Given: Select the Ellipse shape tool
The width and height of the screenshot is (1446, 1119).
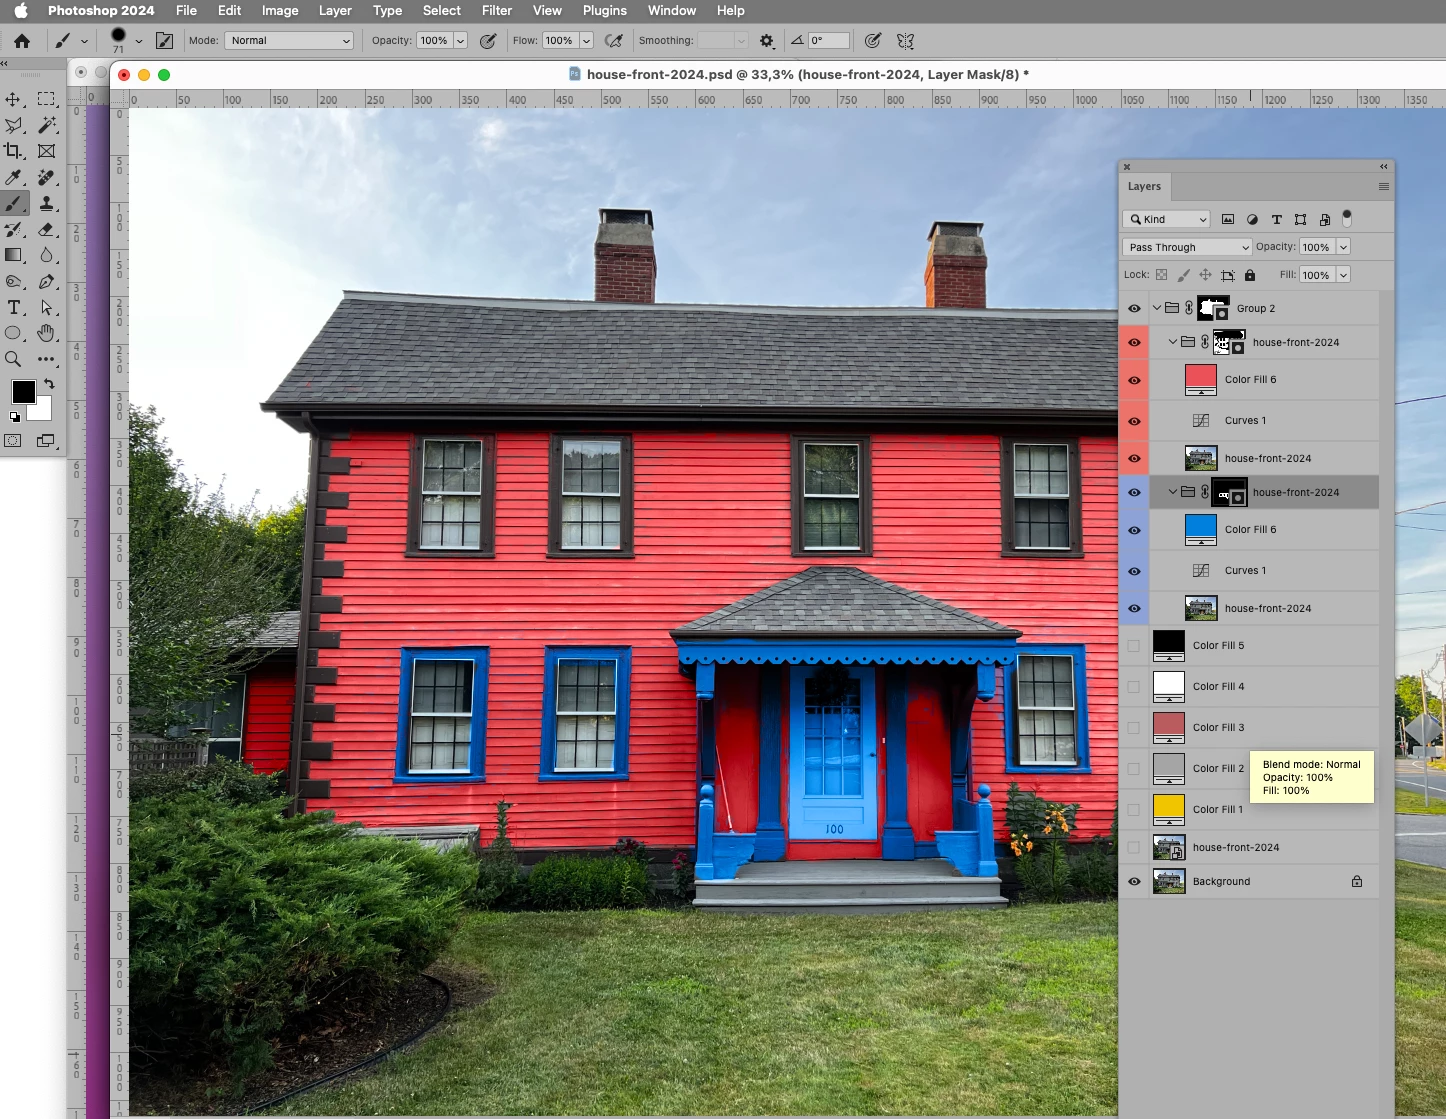Looking at the screenshot, I should point(13,333).
